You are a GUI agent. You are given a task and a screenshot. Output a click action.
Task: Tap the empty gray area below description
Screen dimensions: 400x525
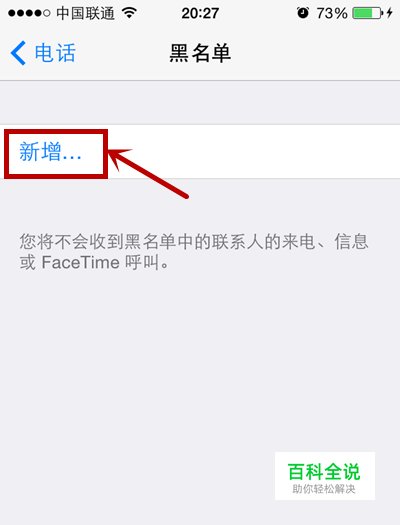(x=167, y=368)
